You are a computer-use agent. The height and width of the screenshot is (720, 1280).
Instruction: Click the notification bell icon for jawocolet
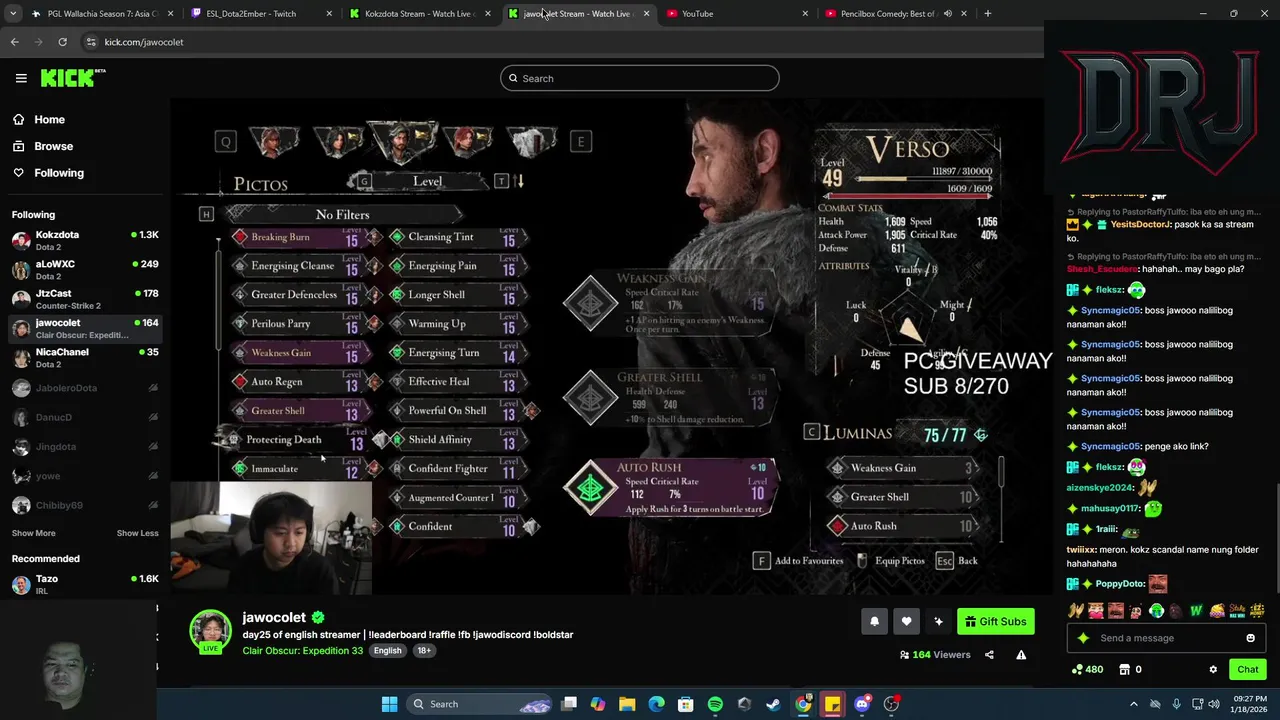coord(874,621)
